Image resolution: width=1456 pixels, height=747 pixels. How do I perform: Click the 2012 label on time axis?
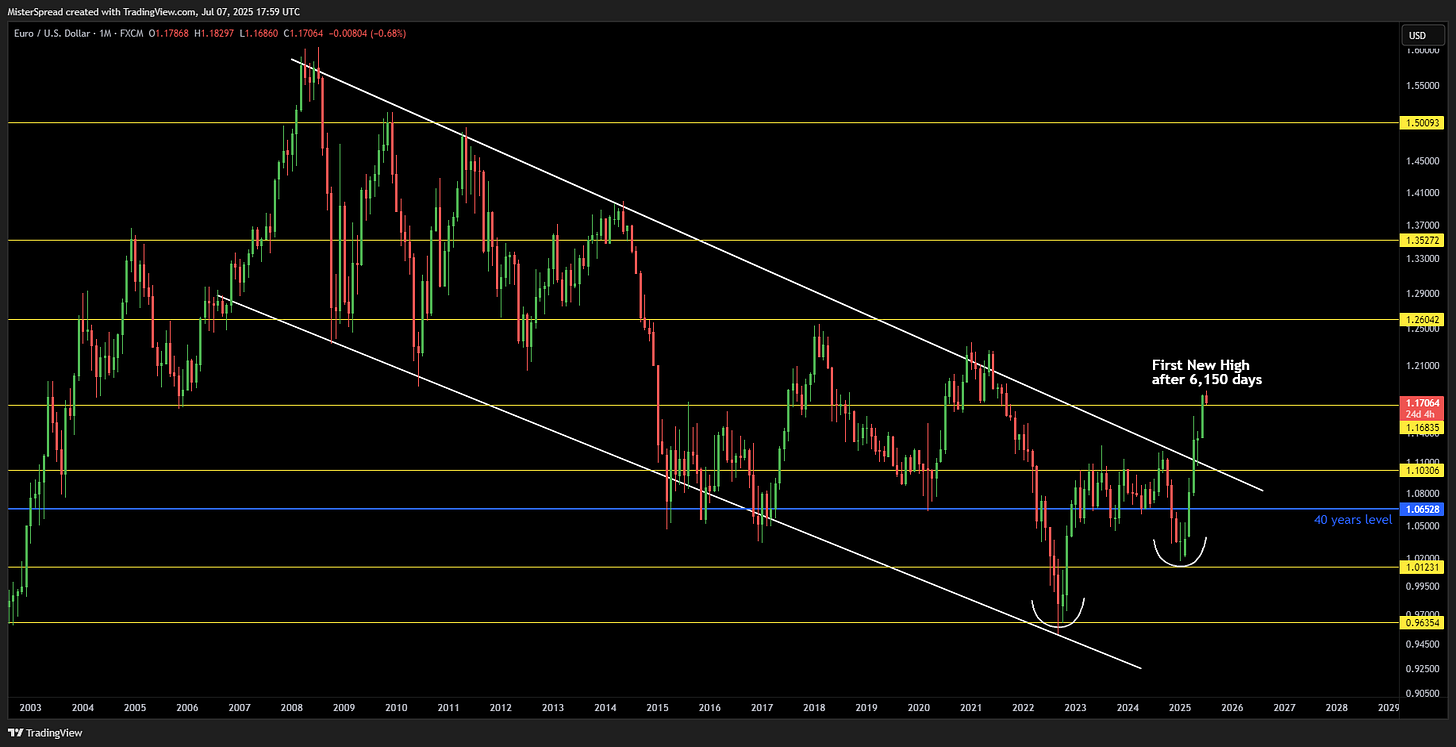(501, 707)
